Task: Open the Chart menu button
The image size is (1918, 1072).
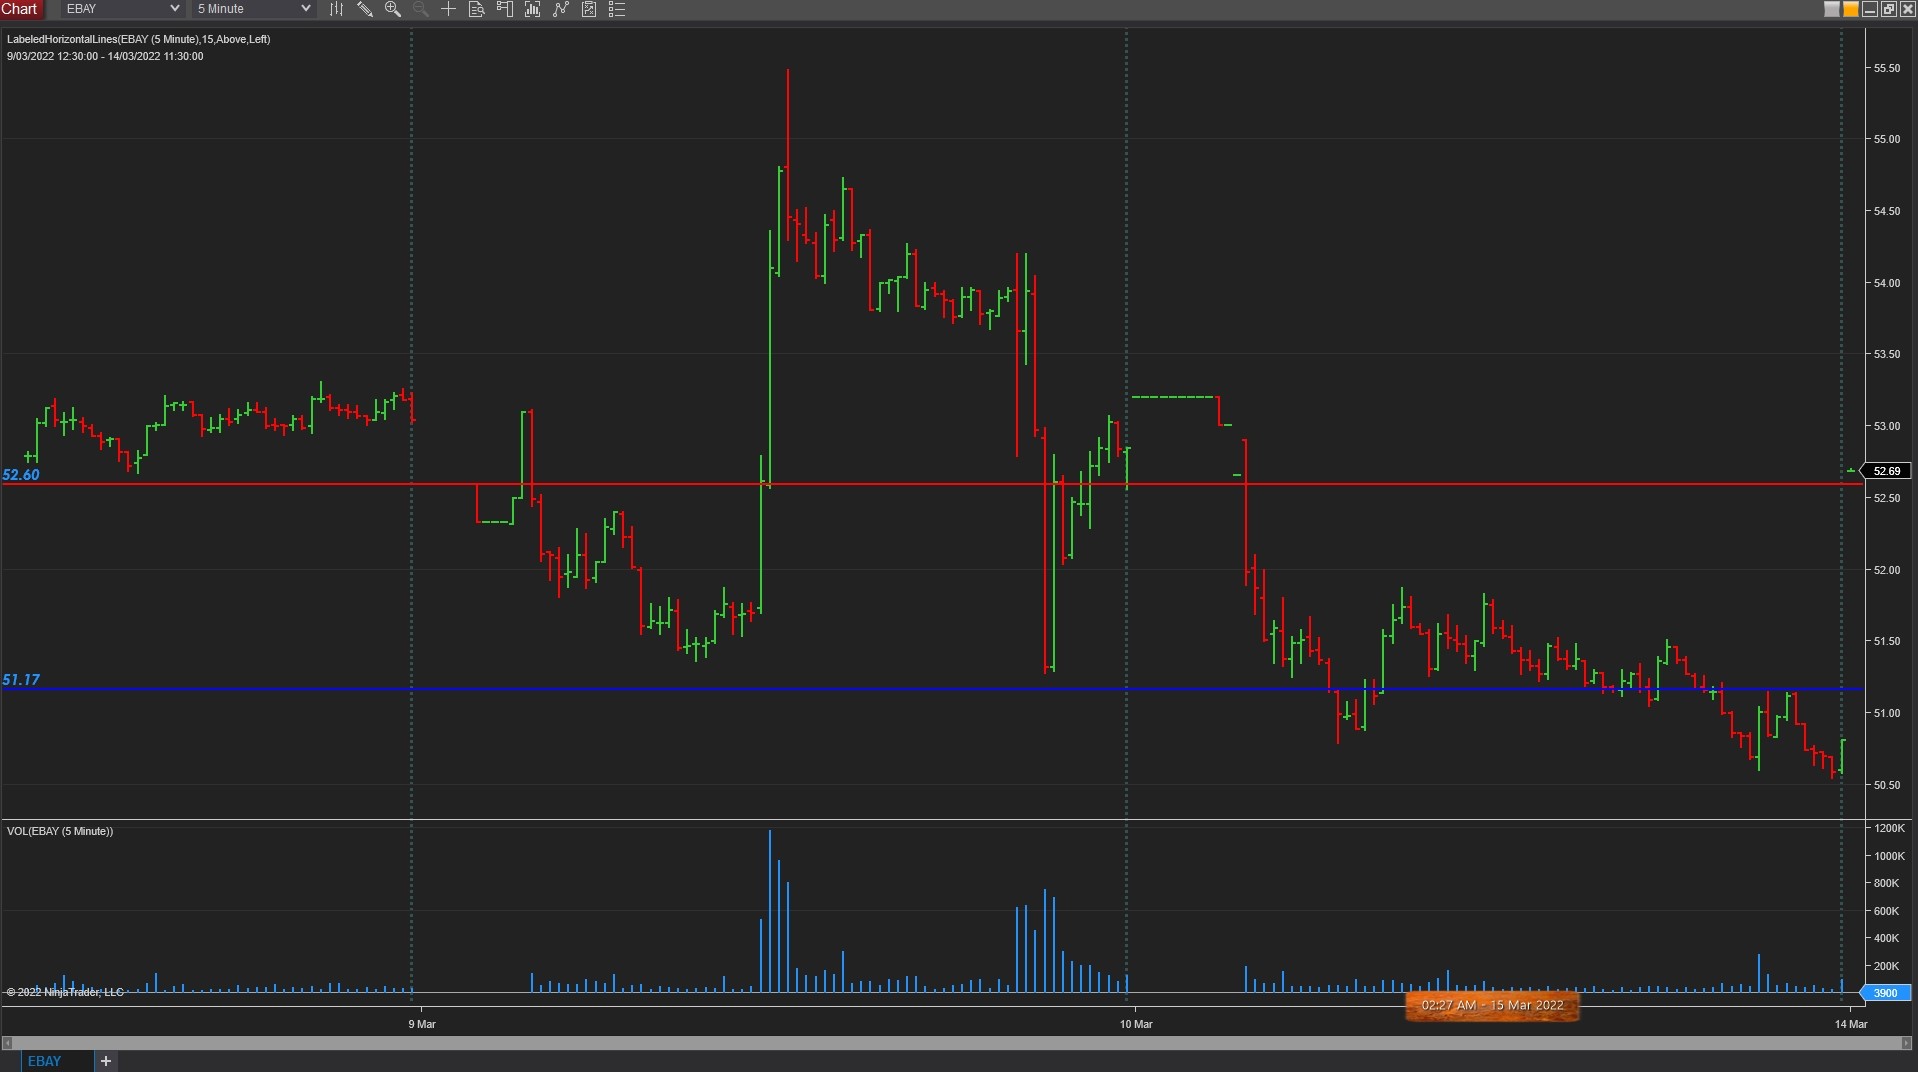Action: (x=20, y=9)
